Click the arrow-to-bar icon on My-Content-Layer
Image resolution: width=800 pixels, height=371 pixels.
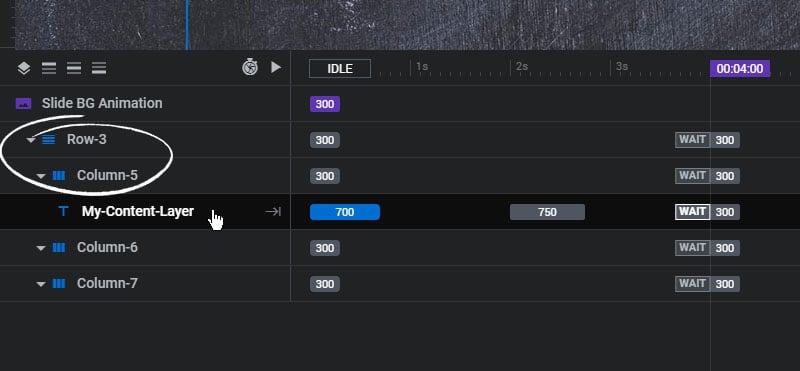[273, 211]
